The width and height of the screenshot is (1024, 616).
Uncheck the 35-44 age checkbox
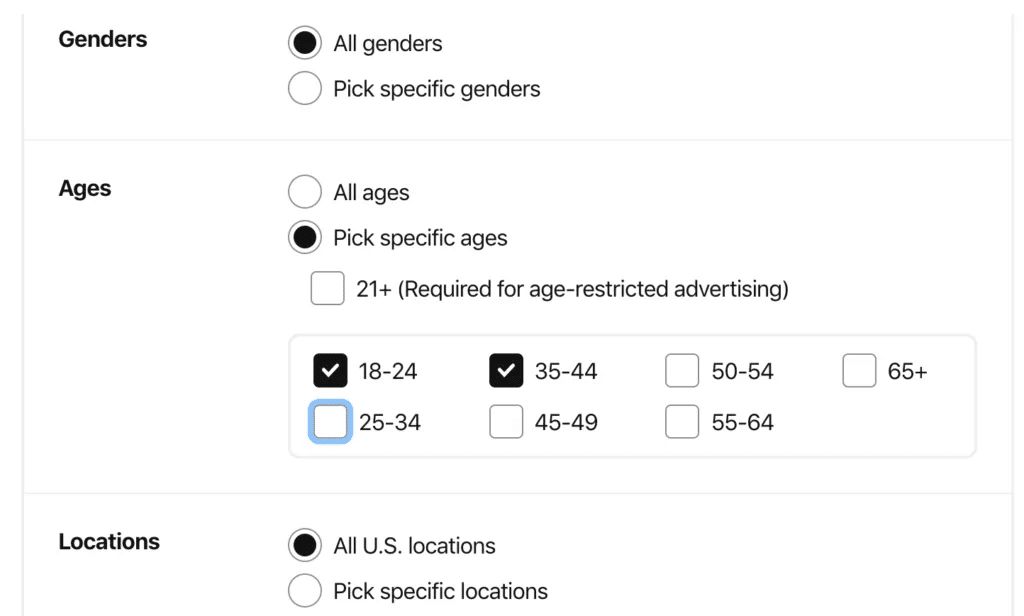[x=506, y=371]
